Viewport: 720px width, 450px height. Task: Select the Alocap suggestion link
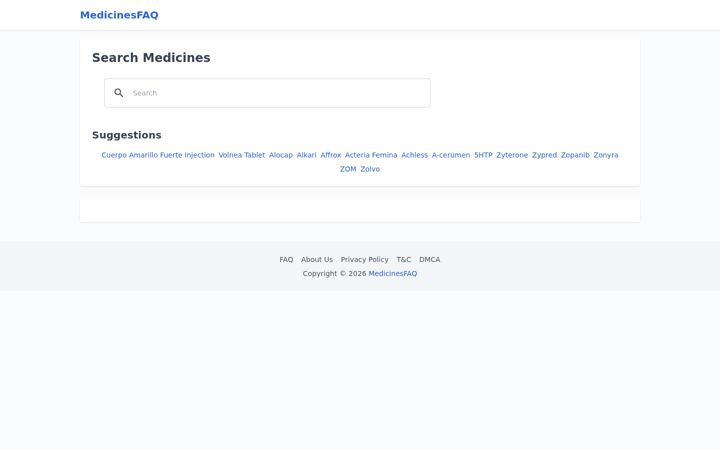[281, 155]
